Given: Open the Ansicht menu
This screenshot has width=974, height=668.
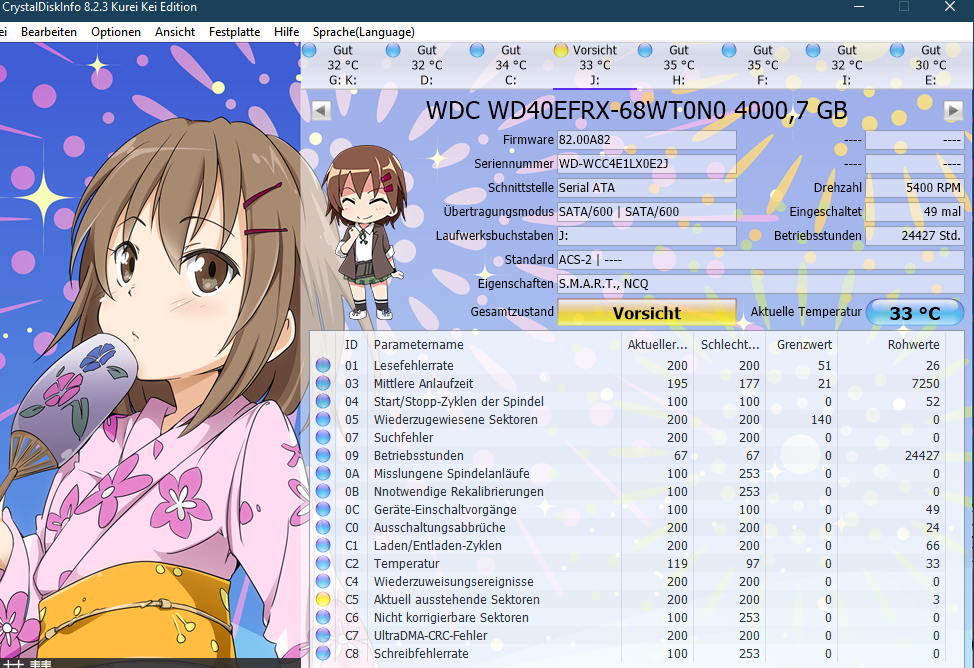Looking at the screenshot, I should click(x=175, y=32).
